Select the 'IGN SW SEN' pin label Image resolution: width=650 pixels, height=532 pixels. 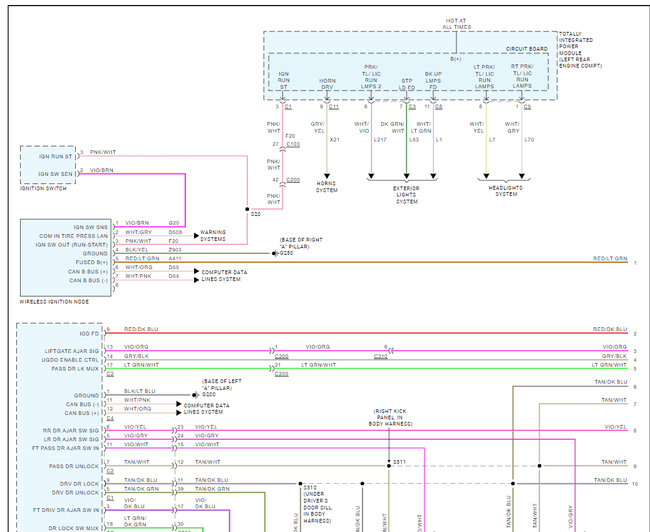pyautogui.click(x=55, y=174)
